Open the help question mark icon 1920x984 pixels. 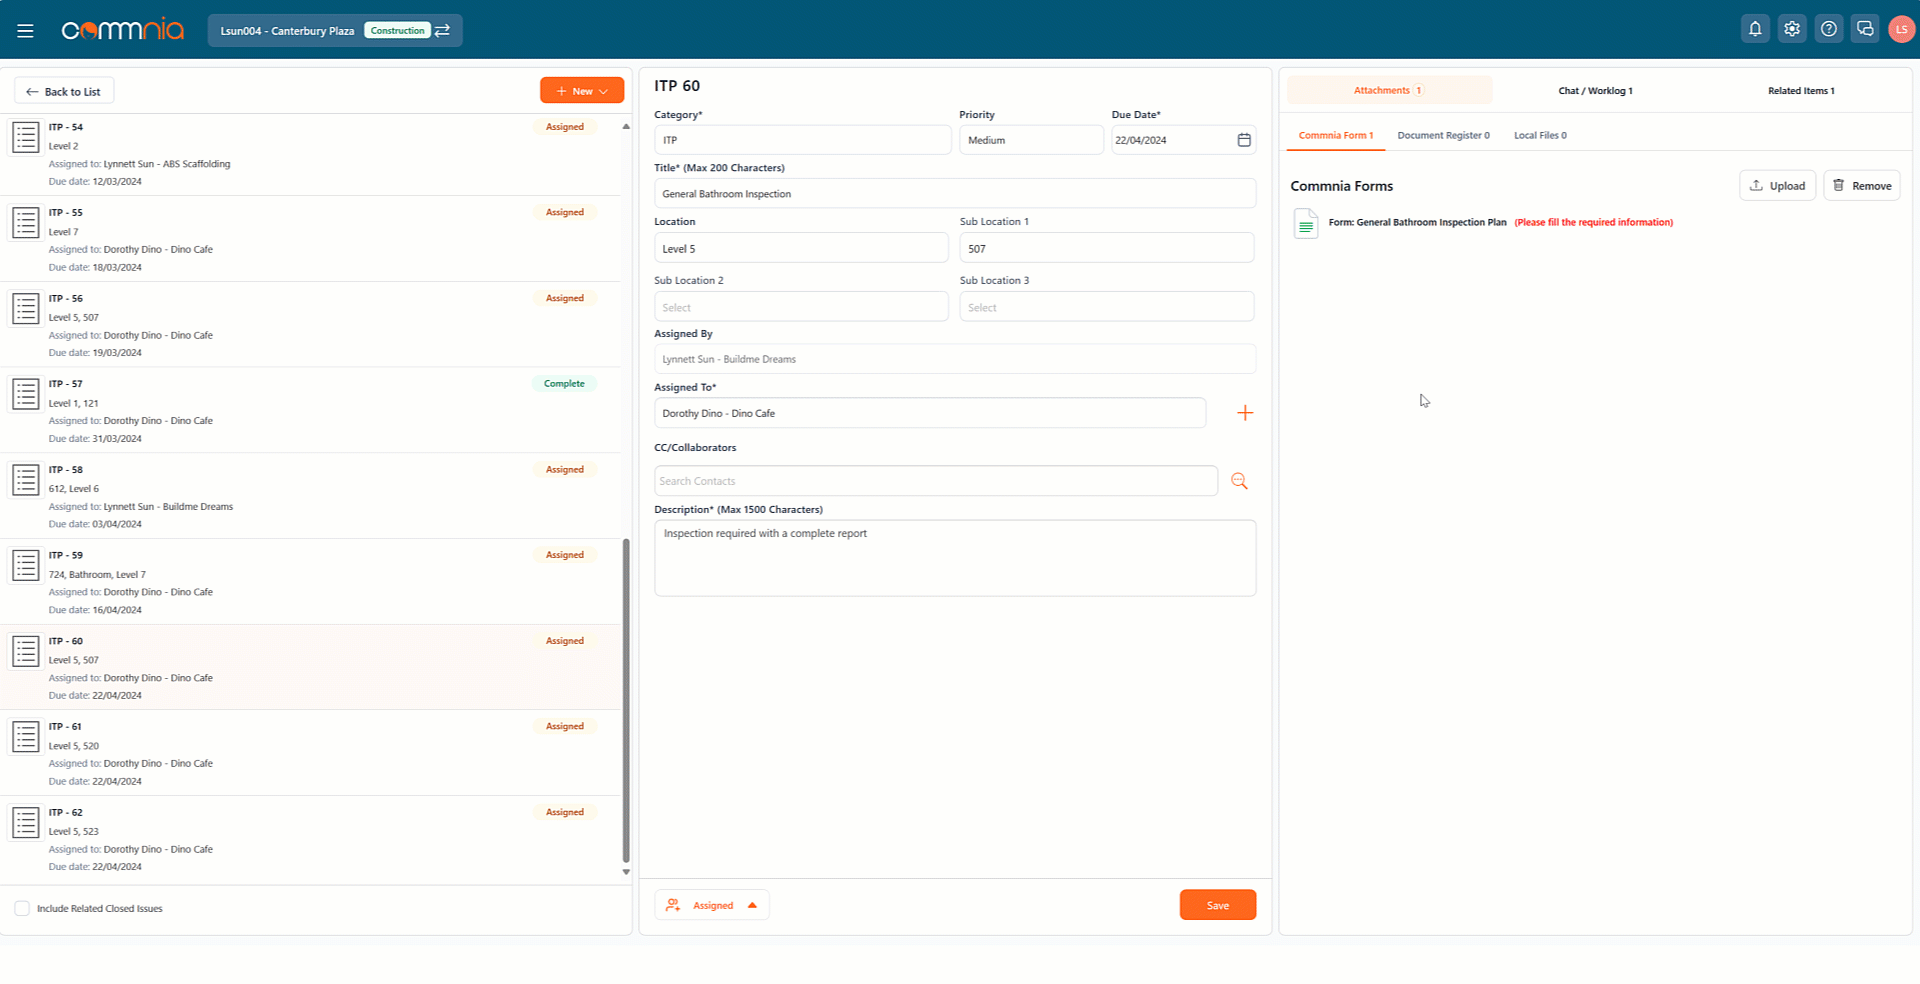coord(1829,29)
